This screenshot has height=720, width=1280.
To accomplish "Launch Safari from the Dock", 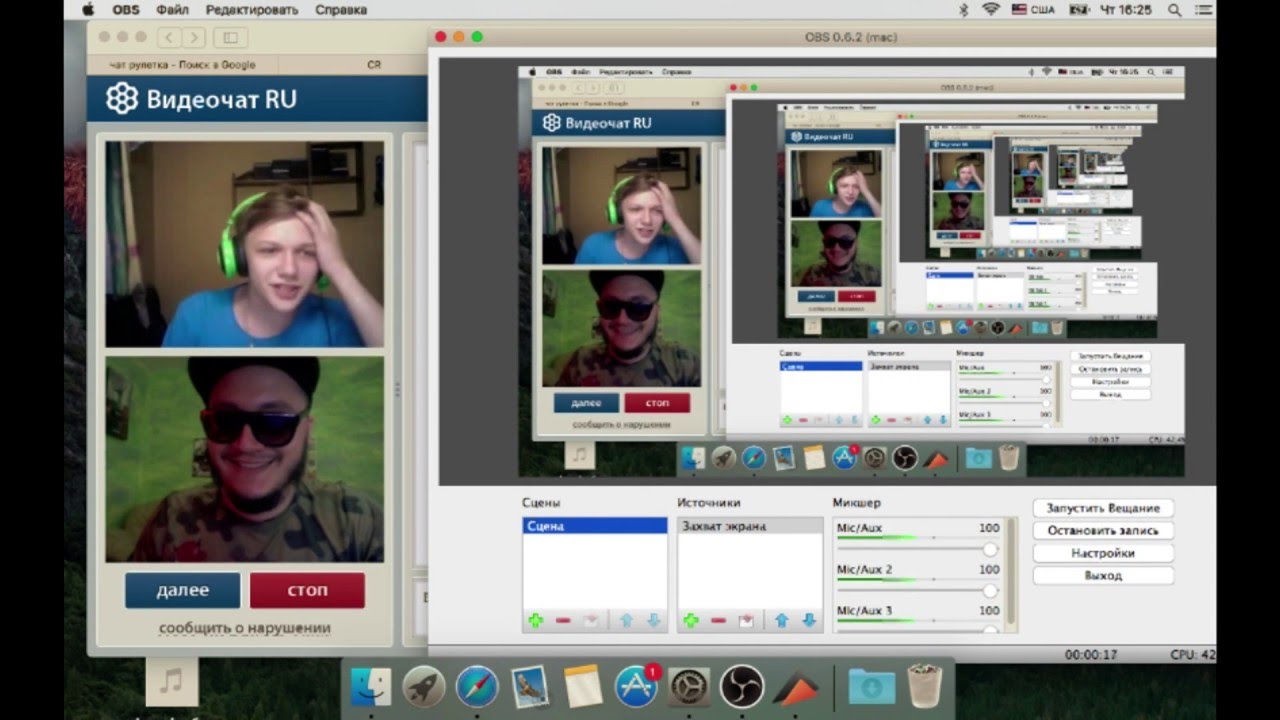I will tap(477, 687).
